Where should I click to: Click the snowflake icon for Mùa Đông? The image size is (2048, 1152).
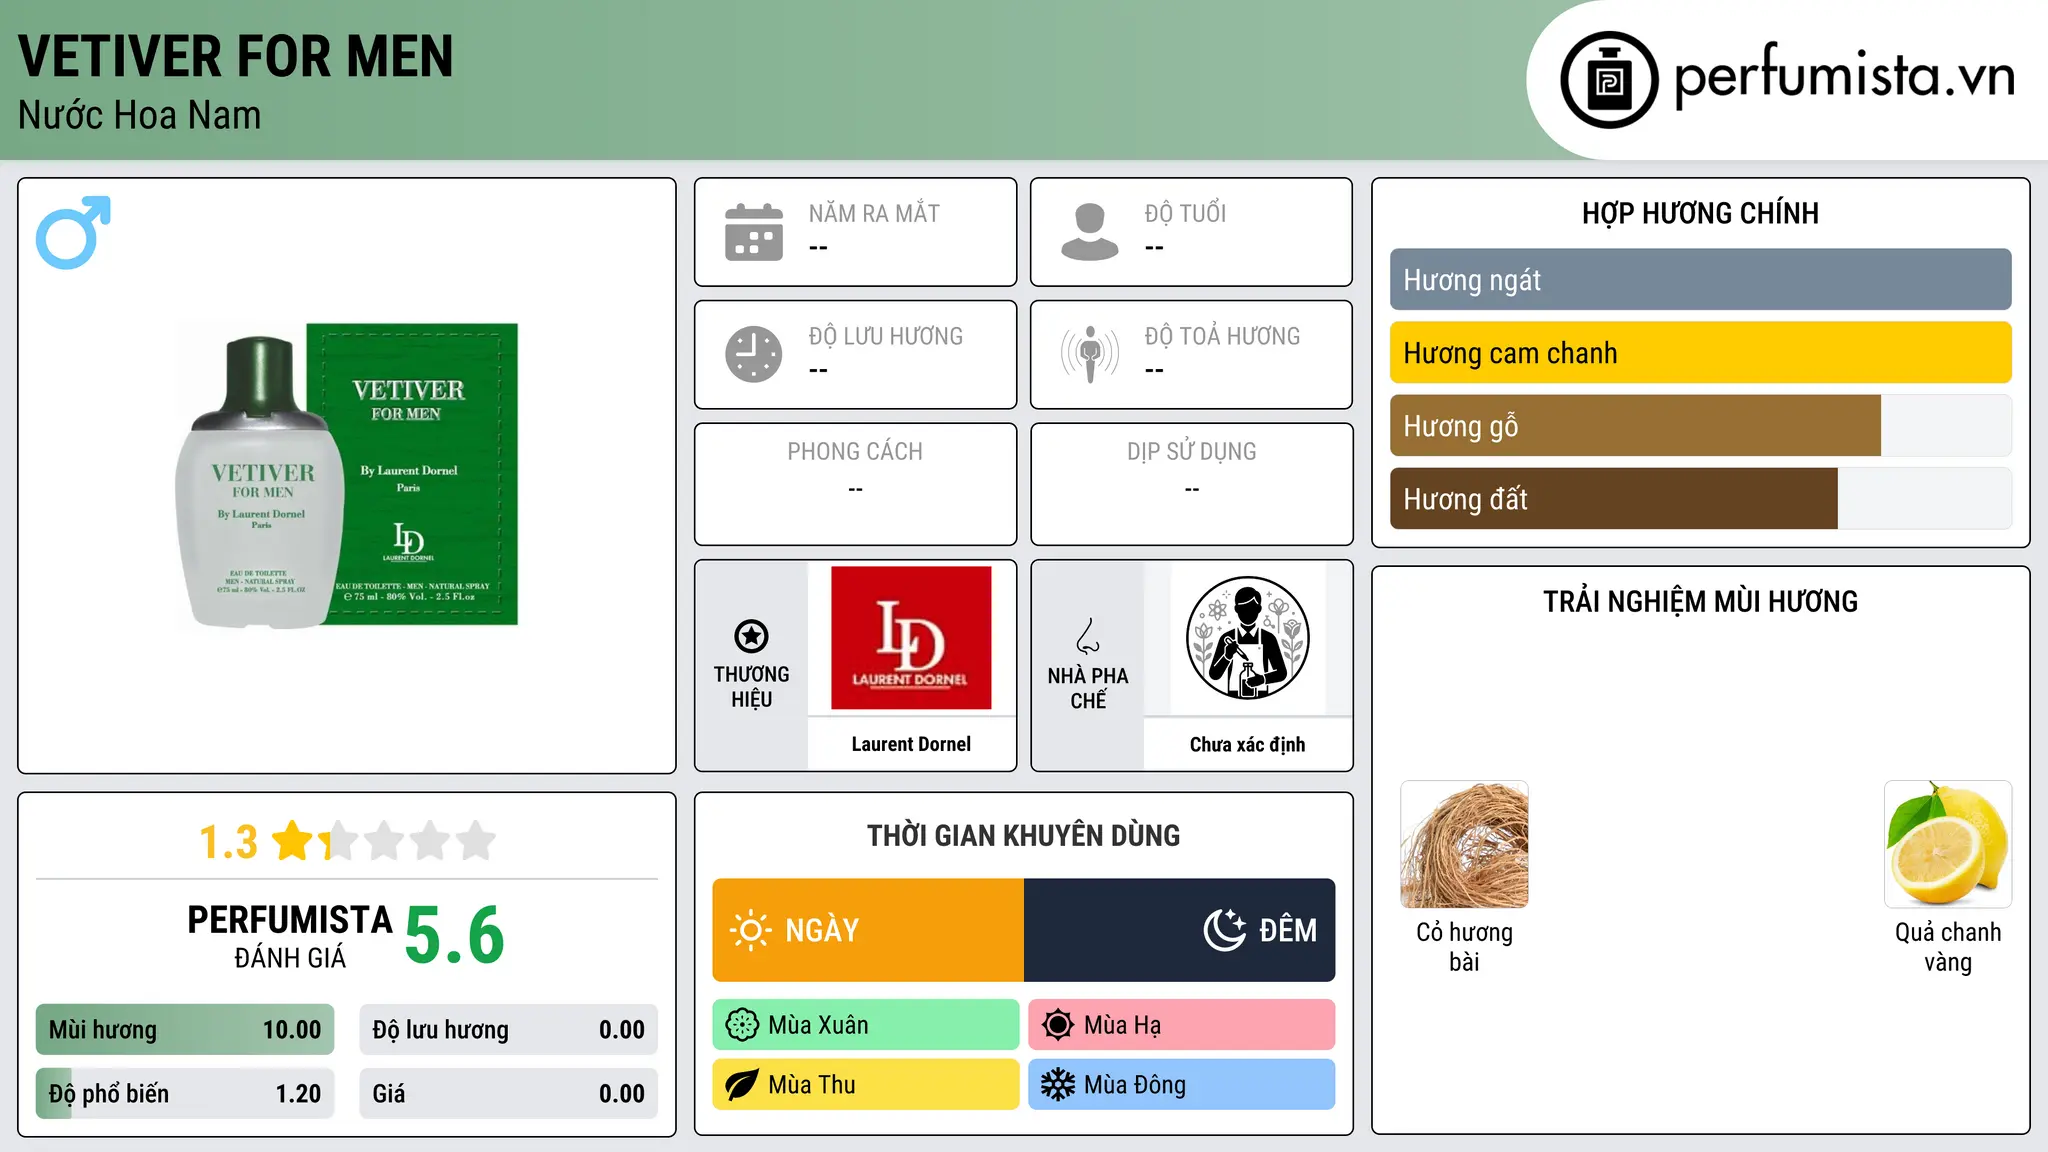point(1058,1085)
